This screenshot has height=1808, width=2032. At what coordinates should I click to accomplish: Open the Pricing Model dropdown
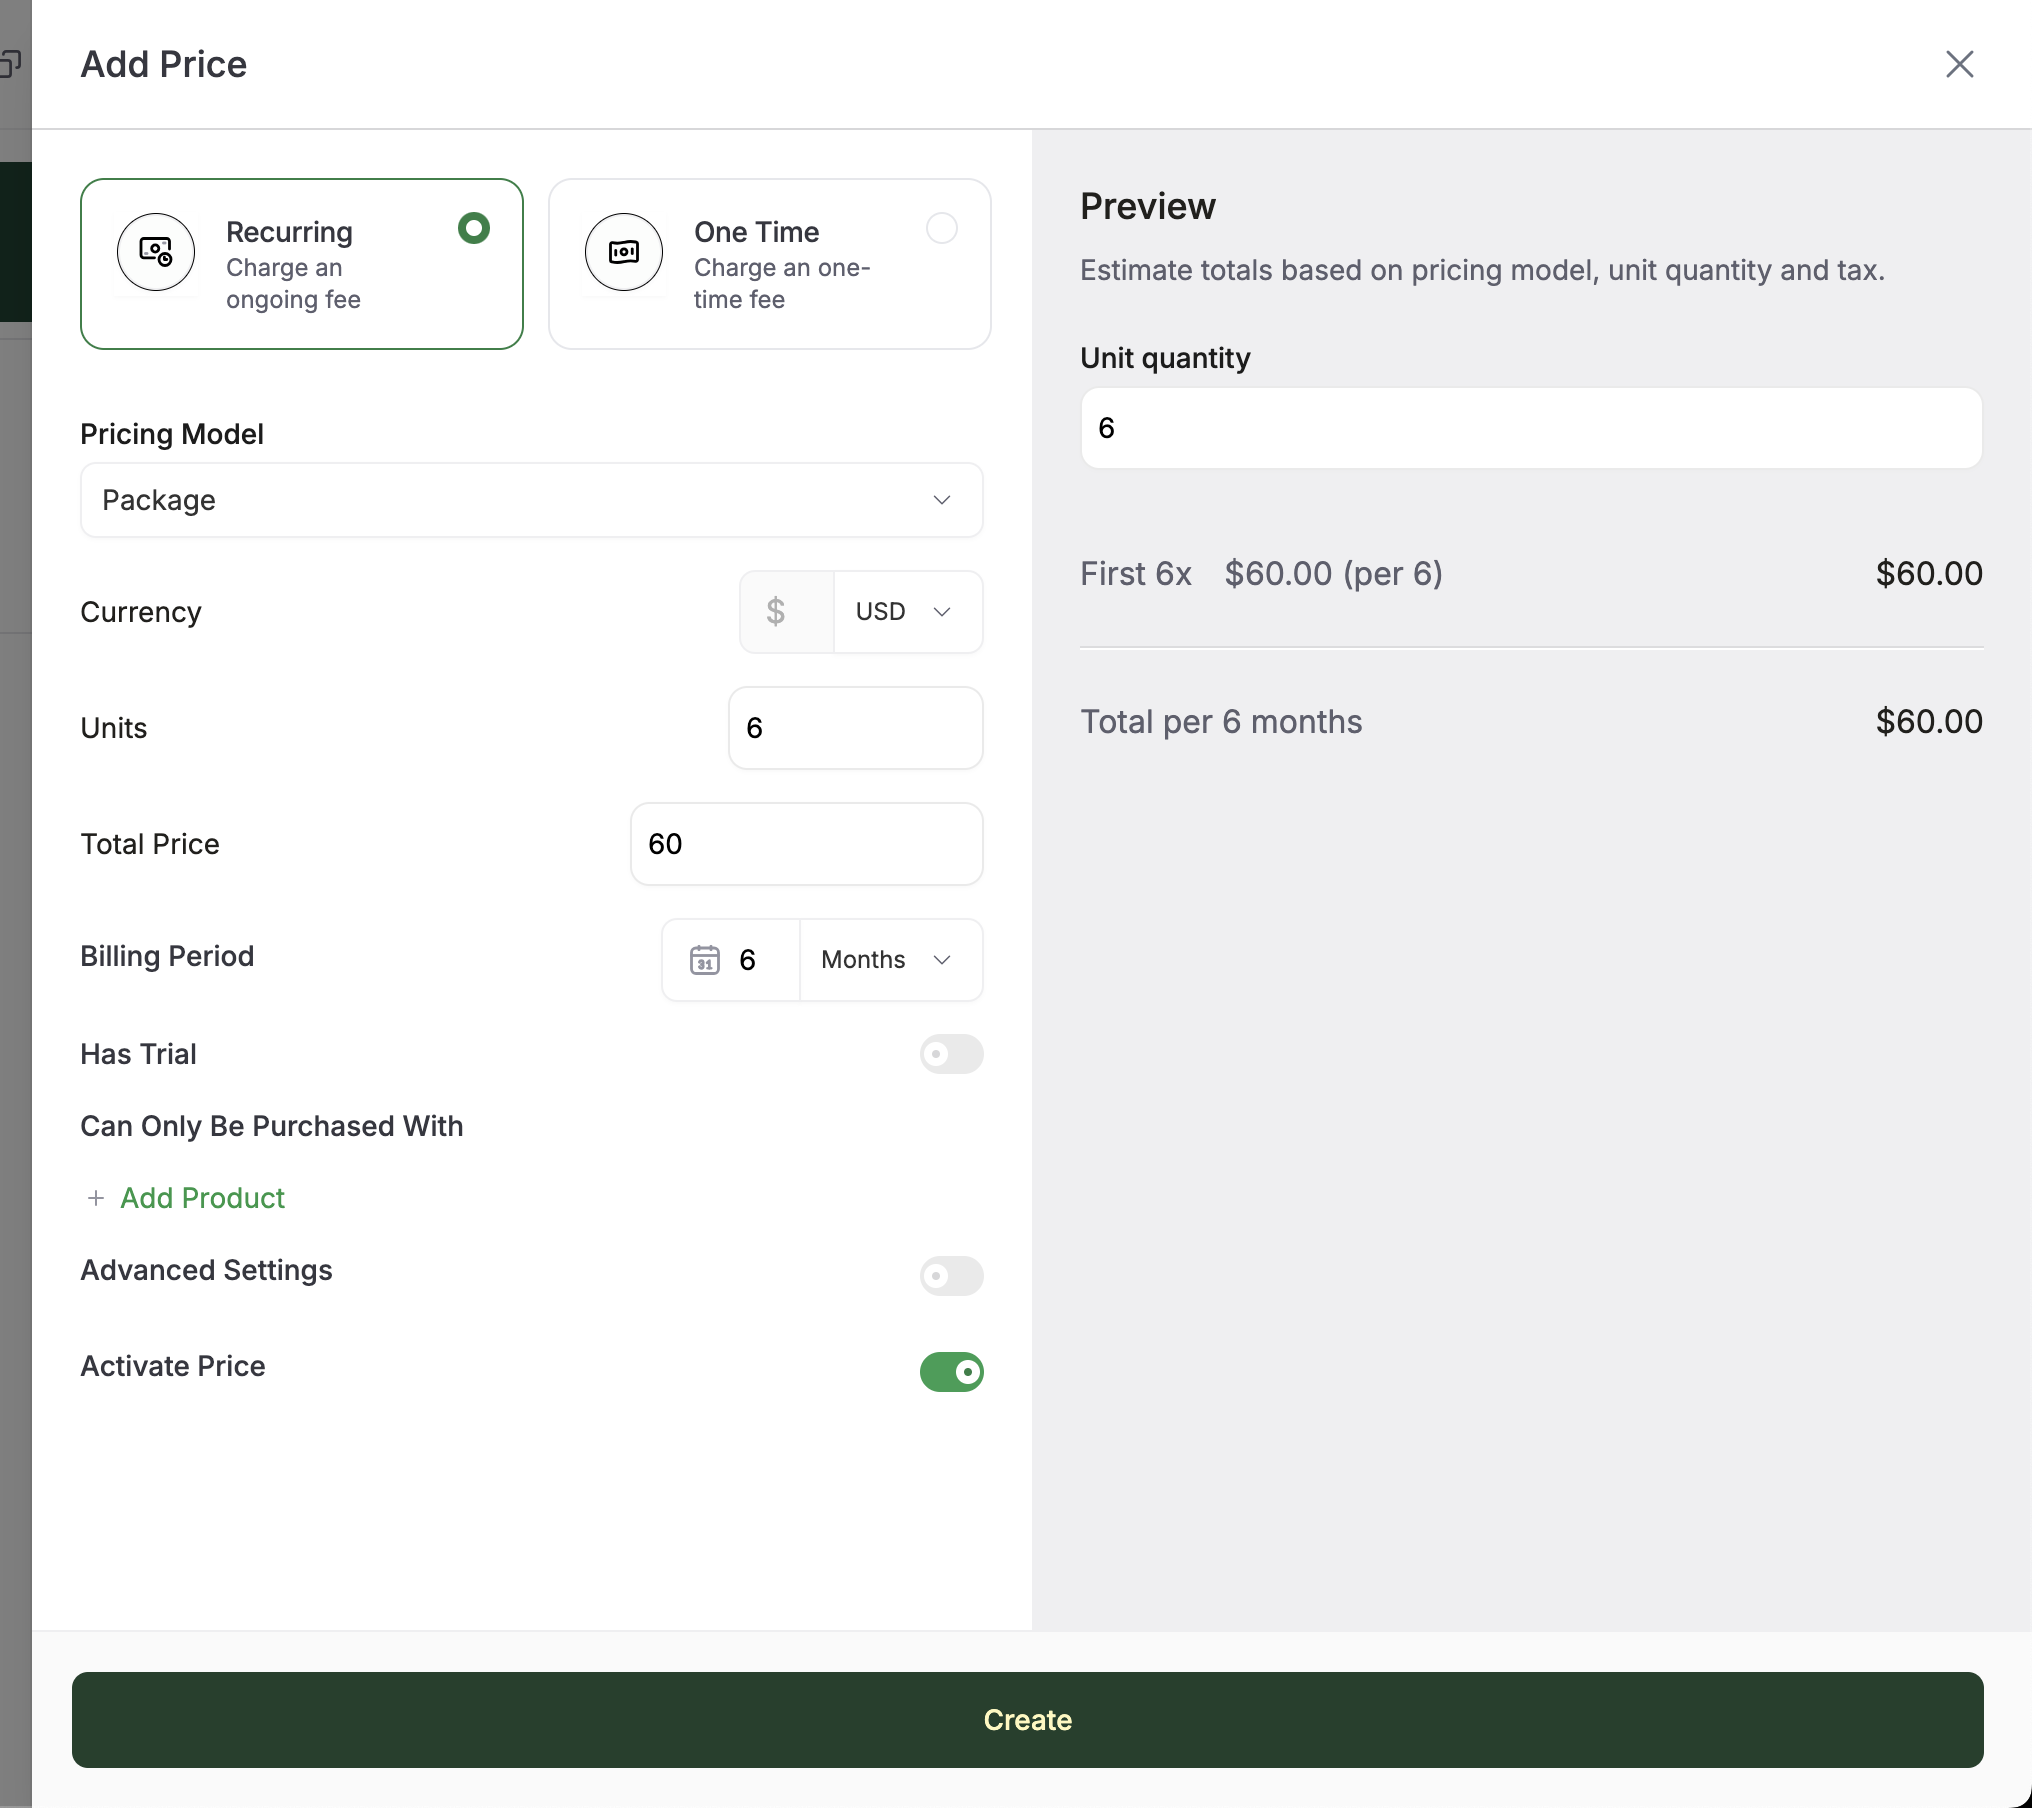coord(532,500)
